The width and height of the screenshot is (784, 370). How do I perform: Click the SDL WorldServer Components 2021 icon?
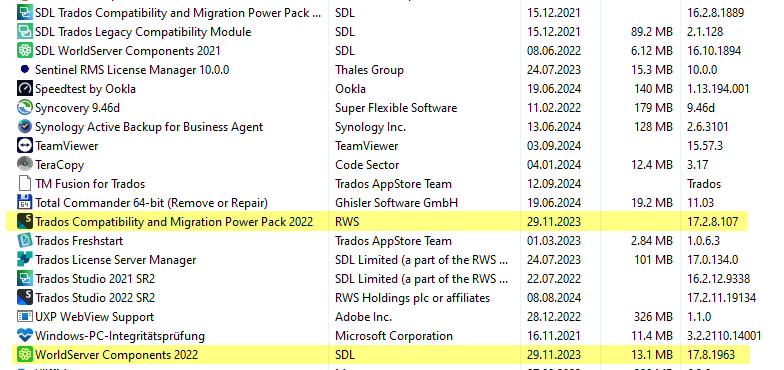[24, 50]
